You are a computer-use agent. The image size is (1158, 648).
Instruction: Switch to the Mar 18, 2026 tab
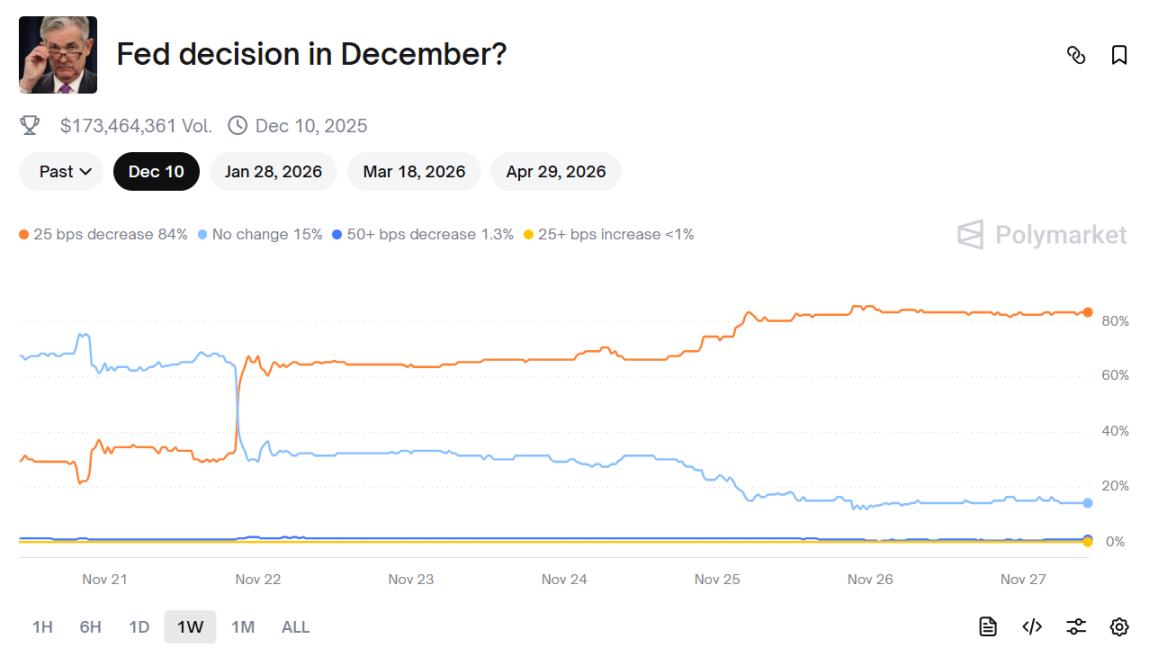[414, 171]
